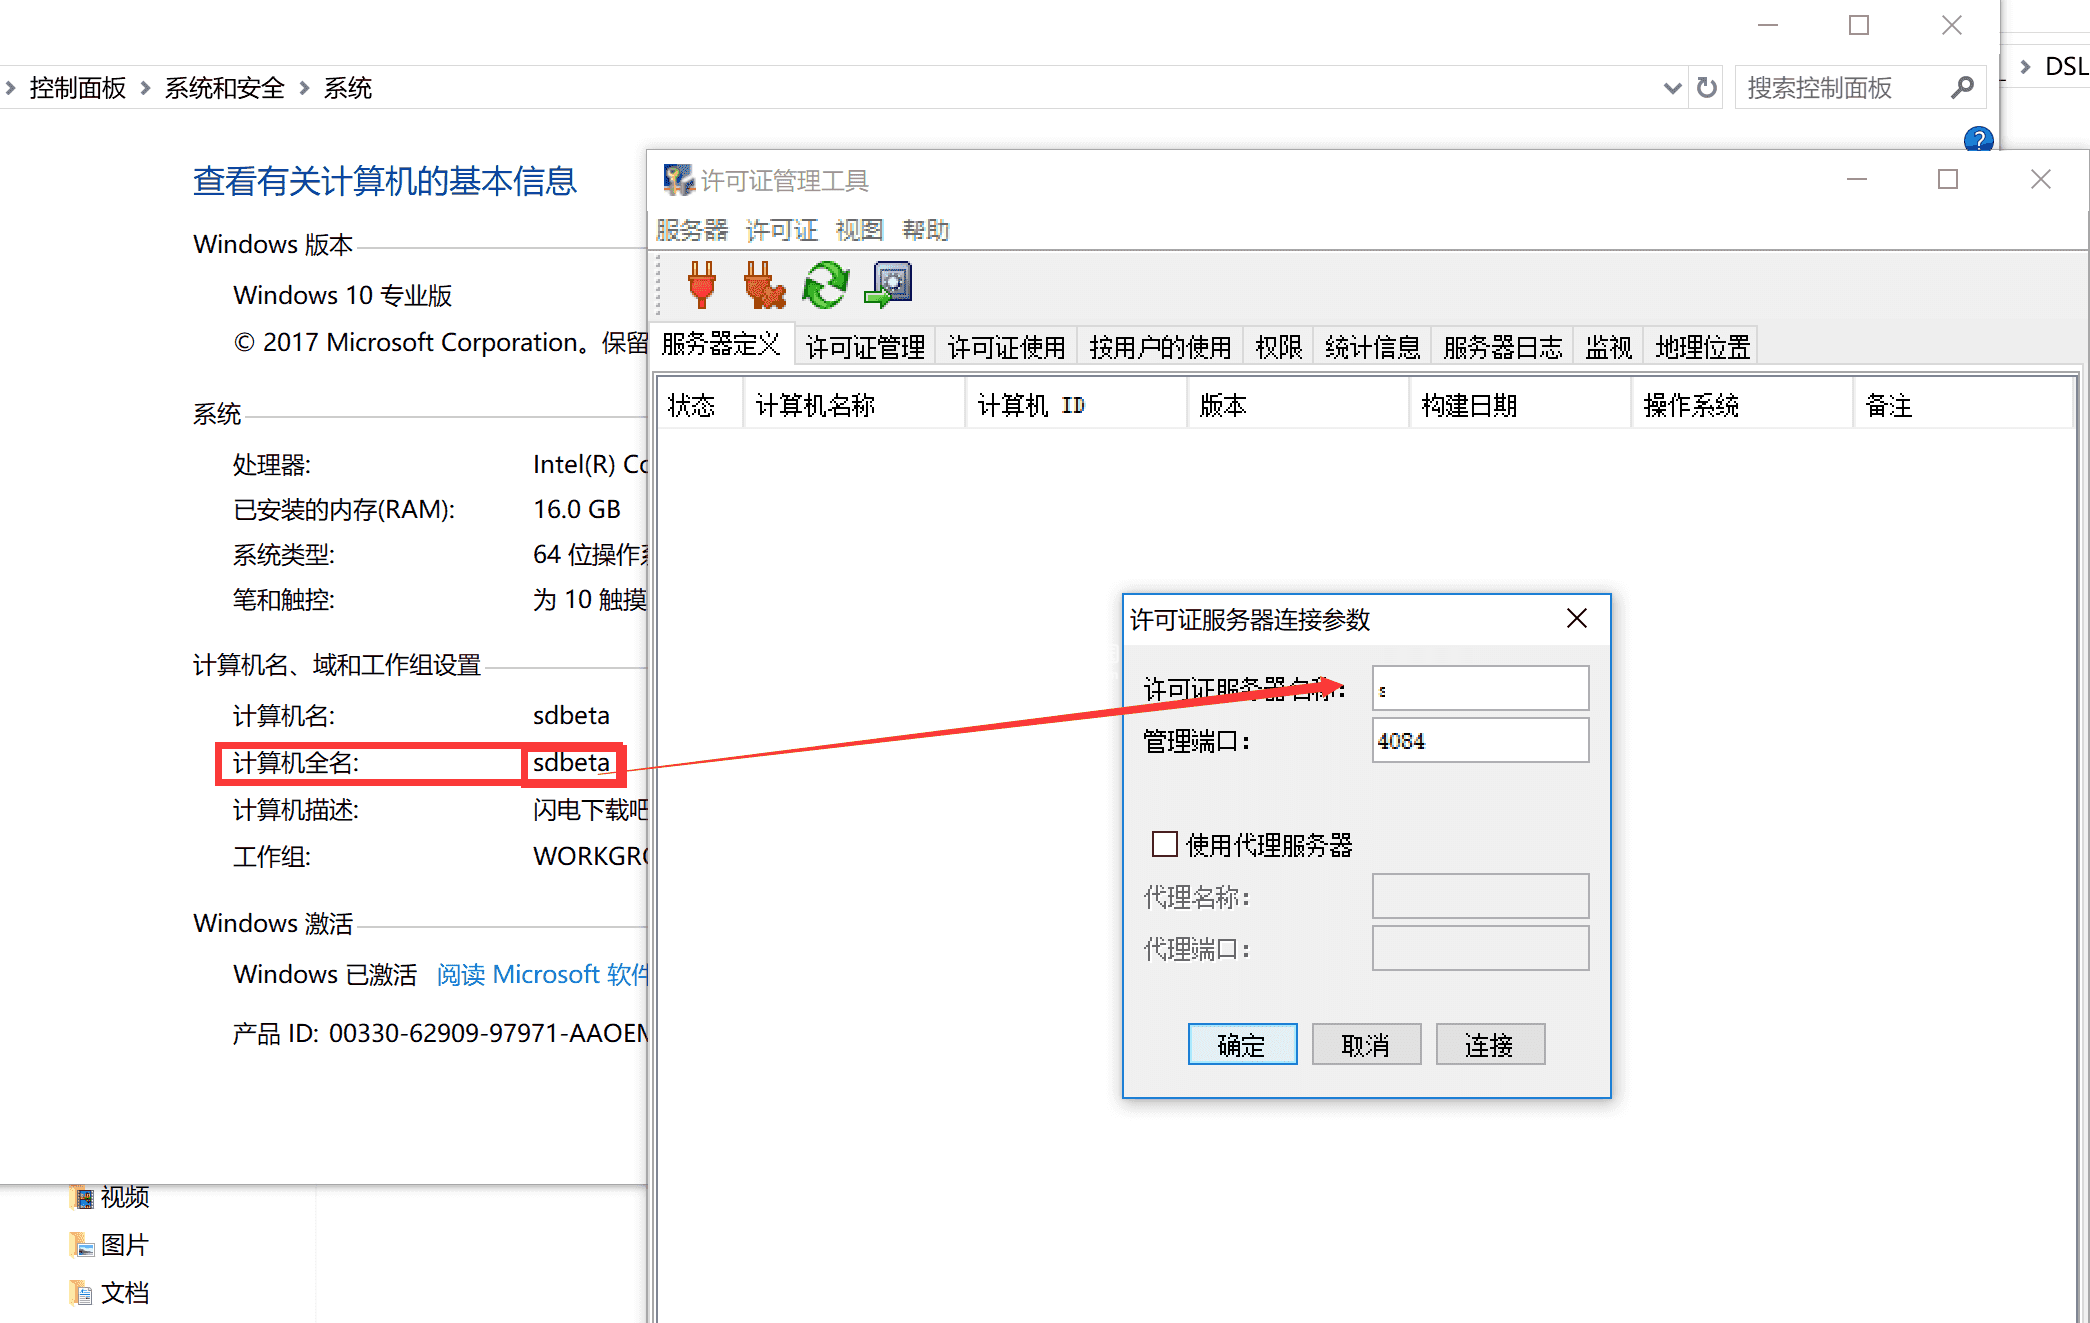Open the address bar dropdown chevron

pos(1671,87)
